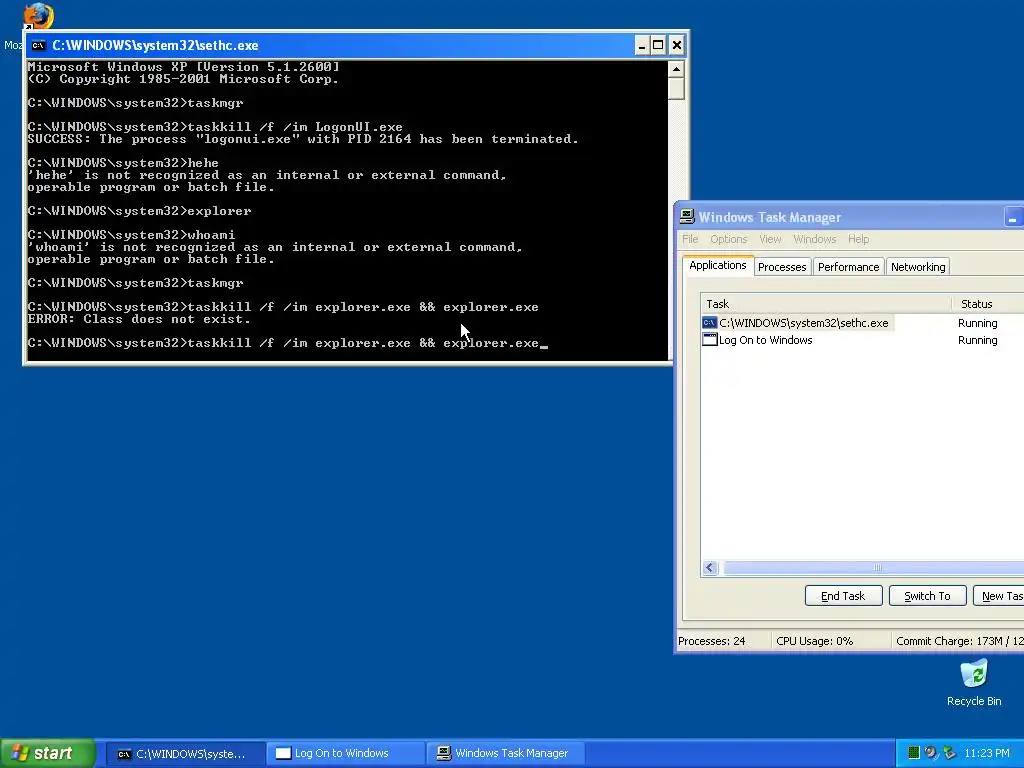Click Commit Charge value in status bar
Image resolution: width=1024 pixels, height=768 pixels.
click(959, 641)
